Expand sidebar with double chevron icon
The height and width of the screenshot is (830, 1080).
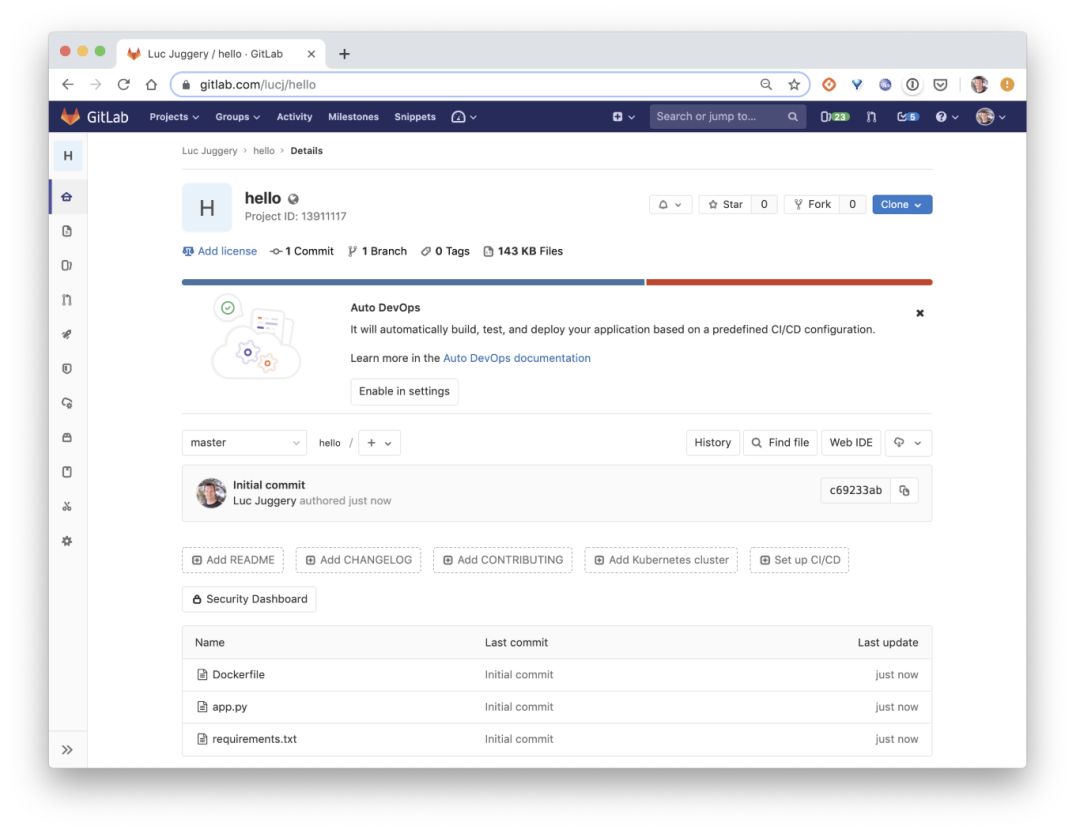coord(67,749)
